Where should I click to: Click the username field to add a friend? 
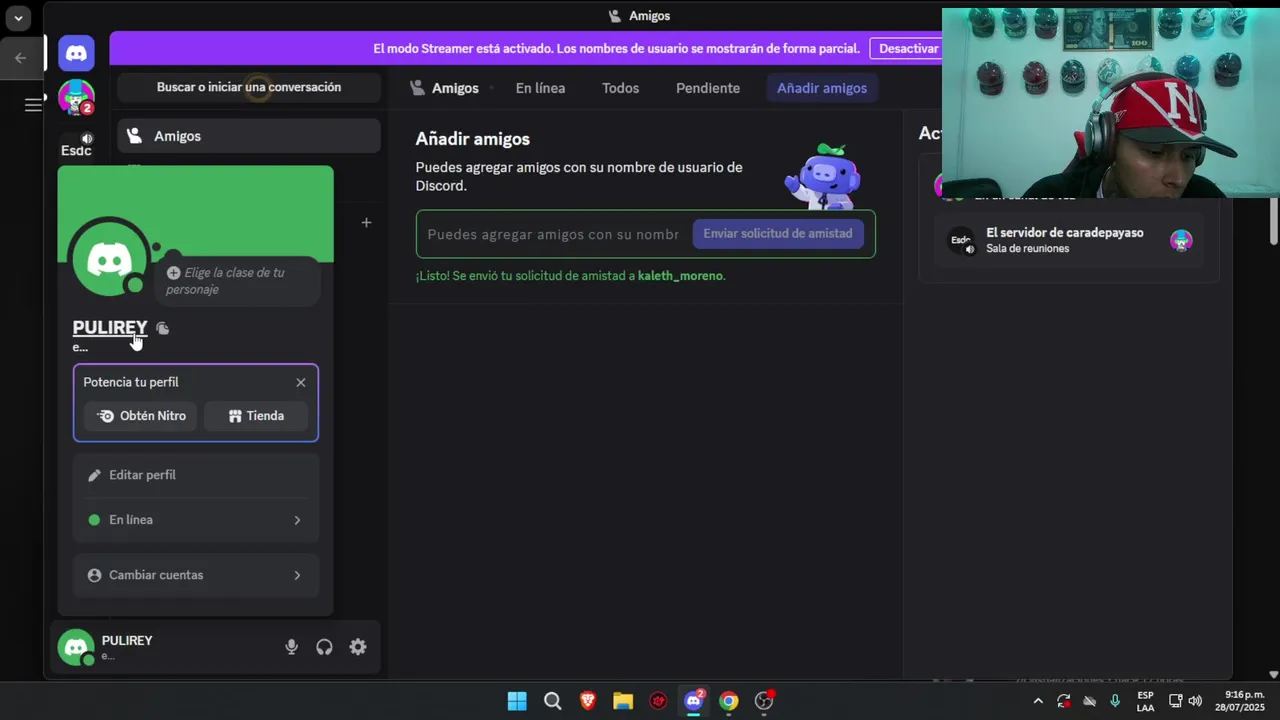tap(553, 234)
